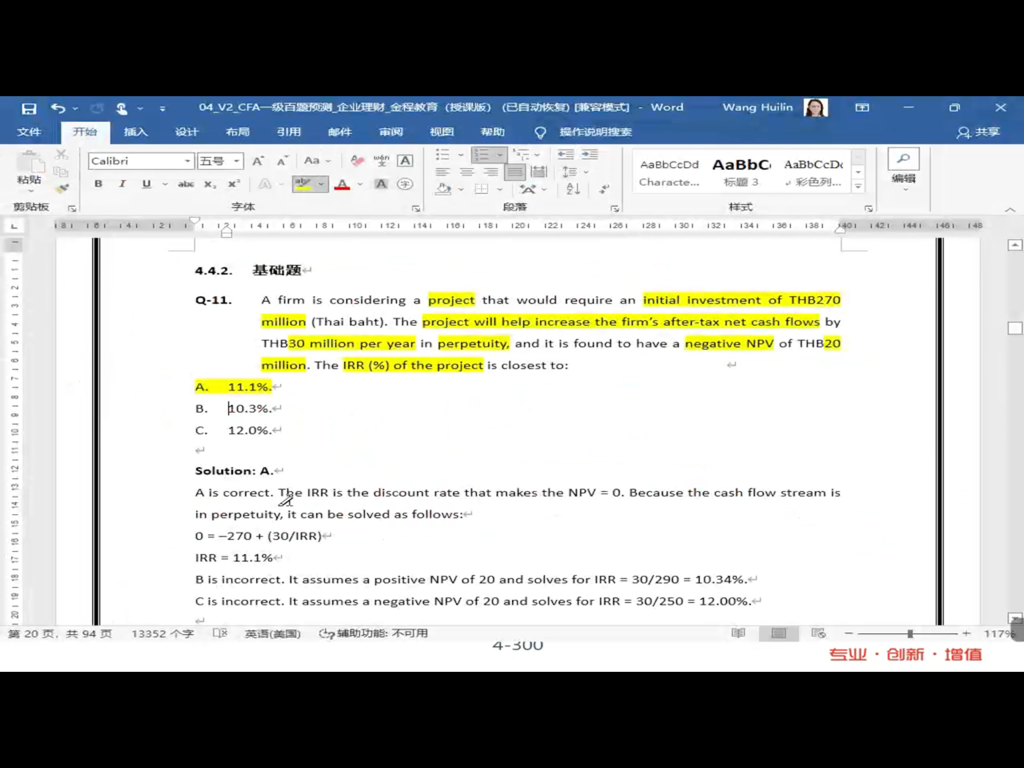Screen dimensions: 1024x768
Task: Click the zoom in plus button
Action: click(x=966, y=633)
